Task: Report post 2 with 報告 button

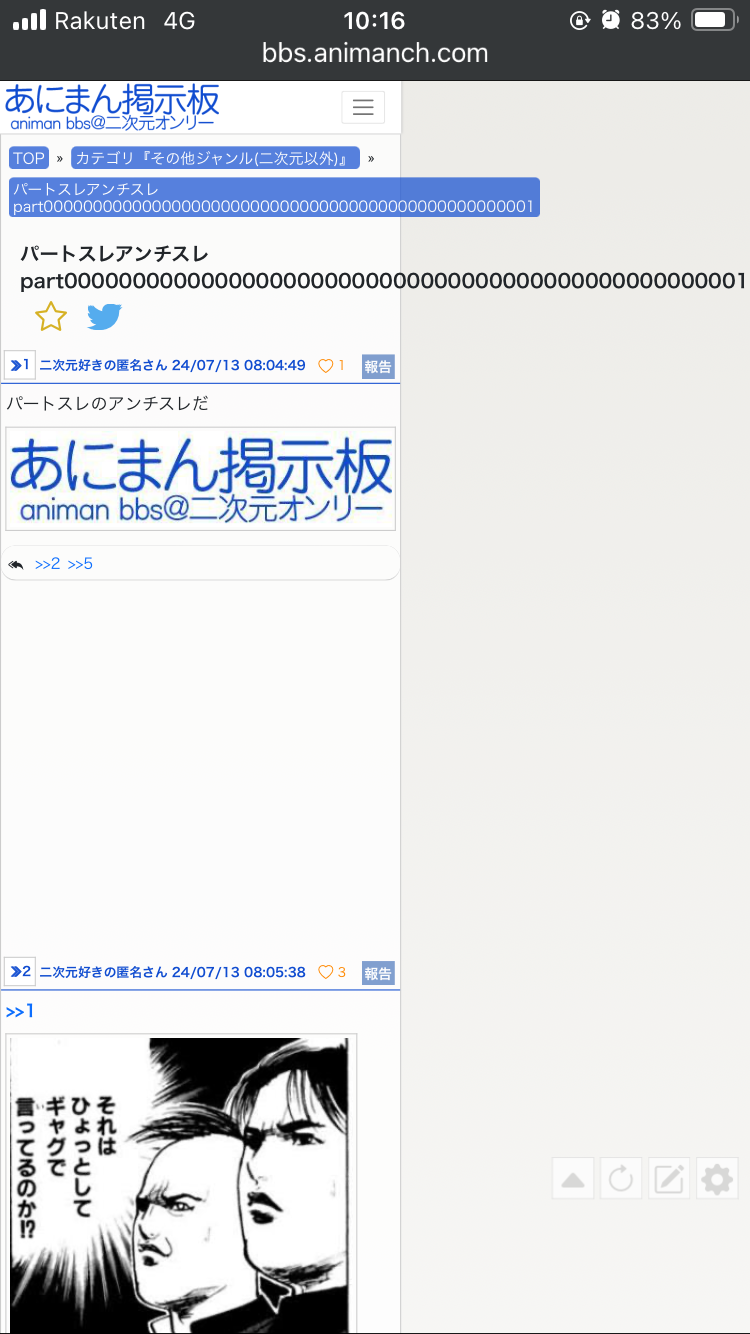Action: [378, 973]
